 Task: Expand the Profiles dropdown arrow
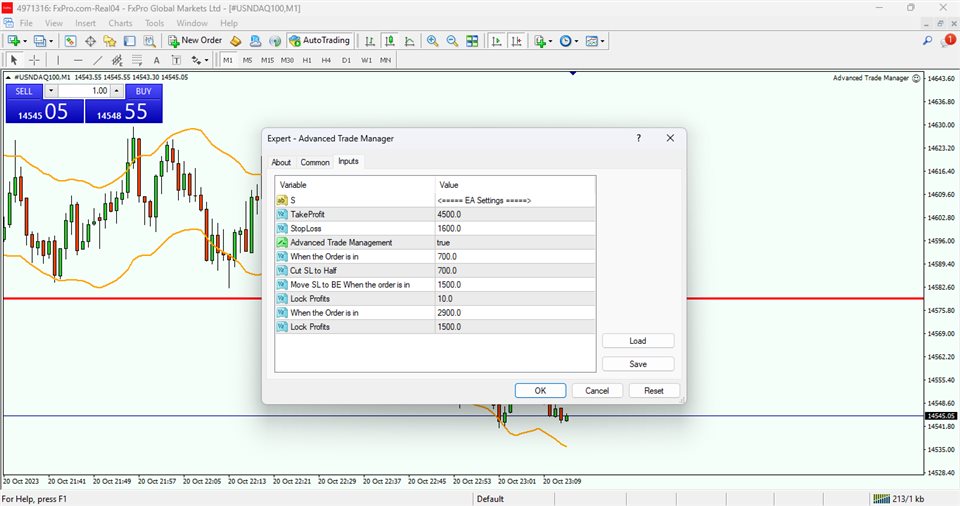51,41
